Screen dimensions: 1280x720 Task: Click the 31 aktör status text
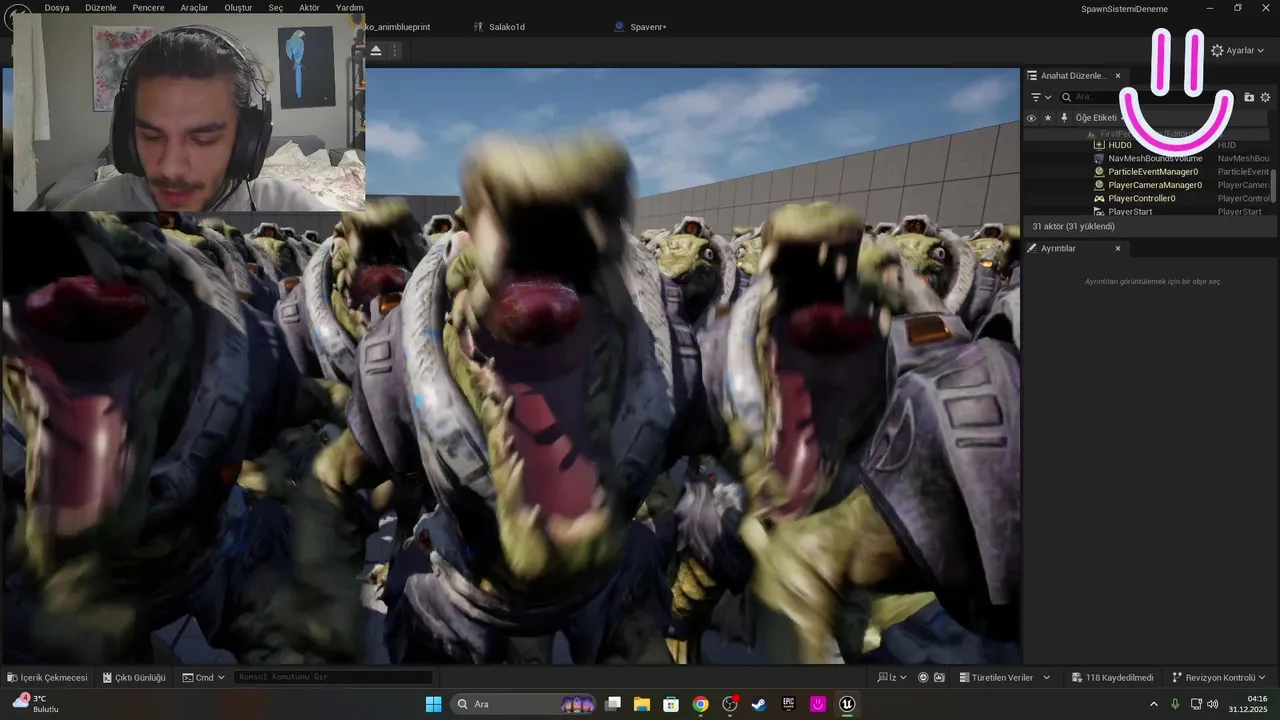point(1073,227)
